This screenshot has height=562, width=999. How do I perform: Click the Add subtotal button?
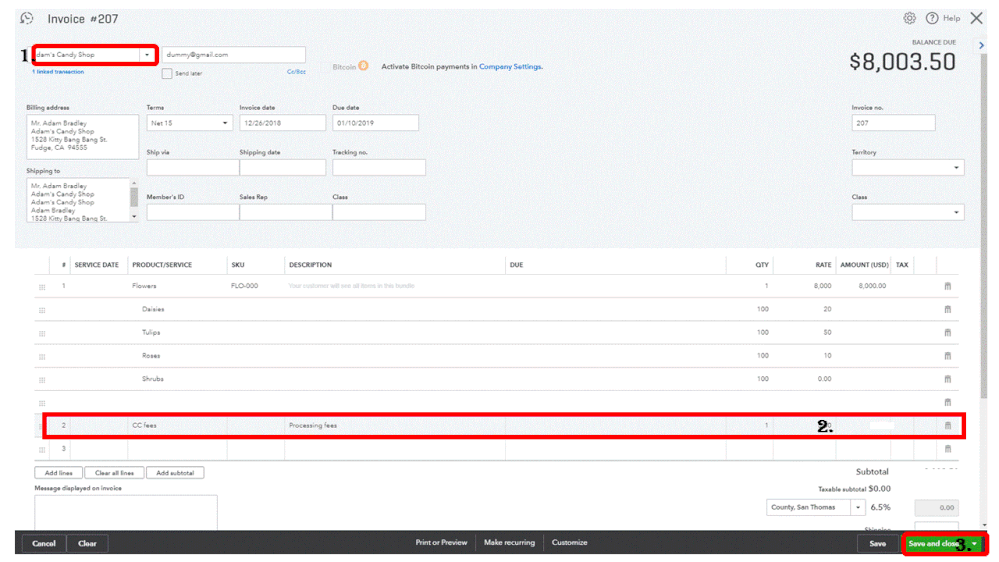point(175,473)
